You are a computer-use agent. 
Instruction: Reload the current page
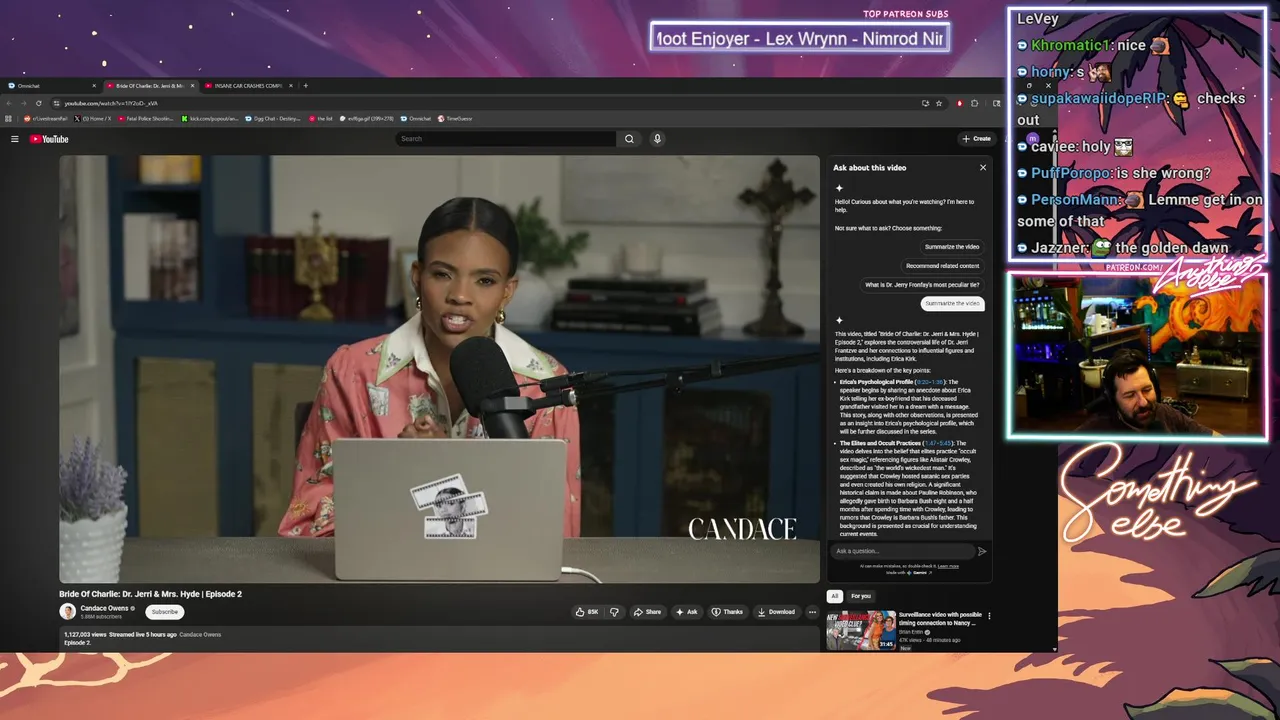(x=39, y=103)
